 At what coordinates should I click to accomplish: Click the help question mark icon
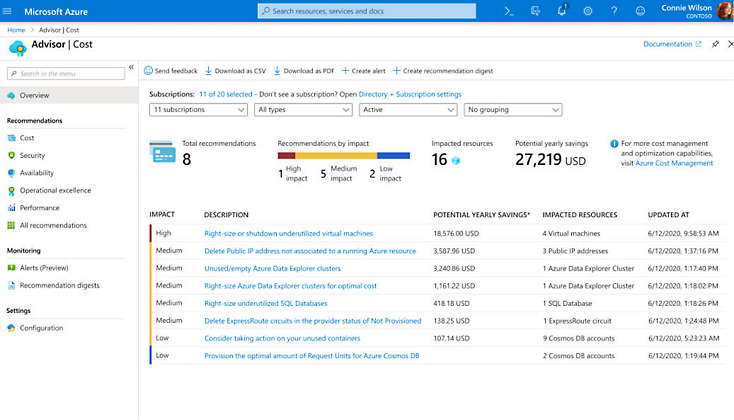pyautogui.click(x=613, y=11)
